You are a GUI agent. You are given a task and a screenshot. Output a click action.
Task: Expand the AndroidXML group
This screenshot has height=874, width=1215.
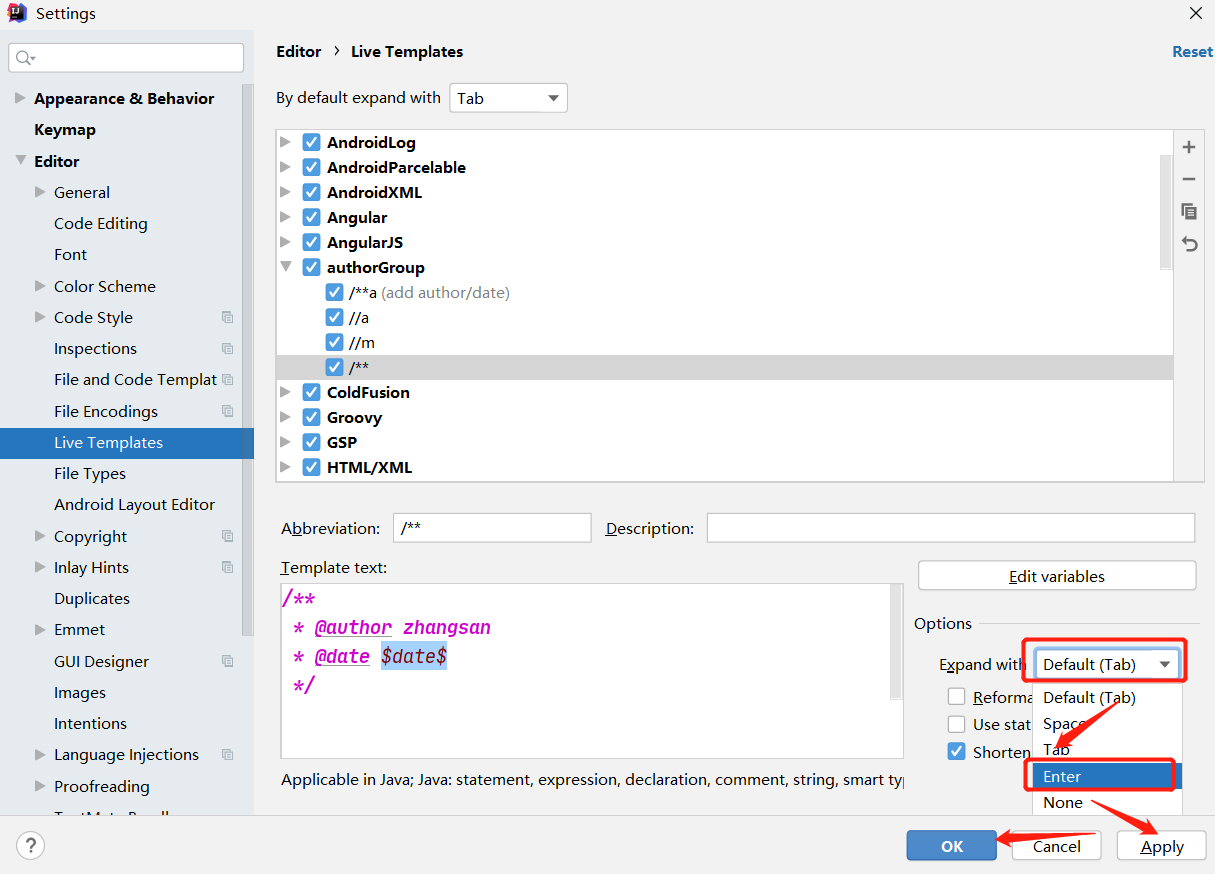coord(286,192)
